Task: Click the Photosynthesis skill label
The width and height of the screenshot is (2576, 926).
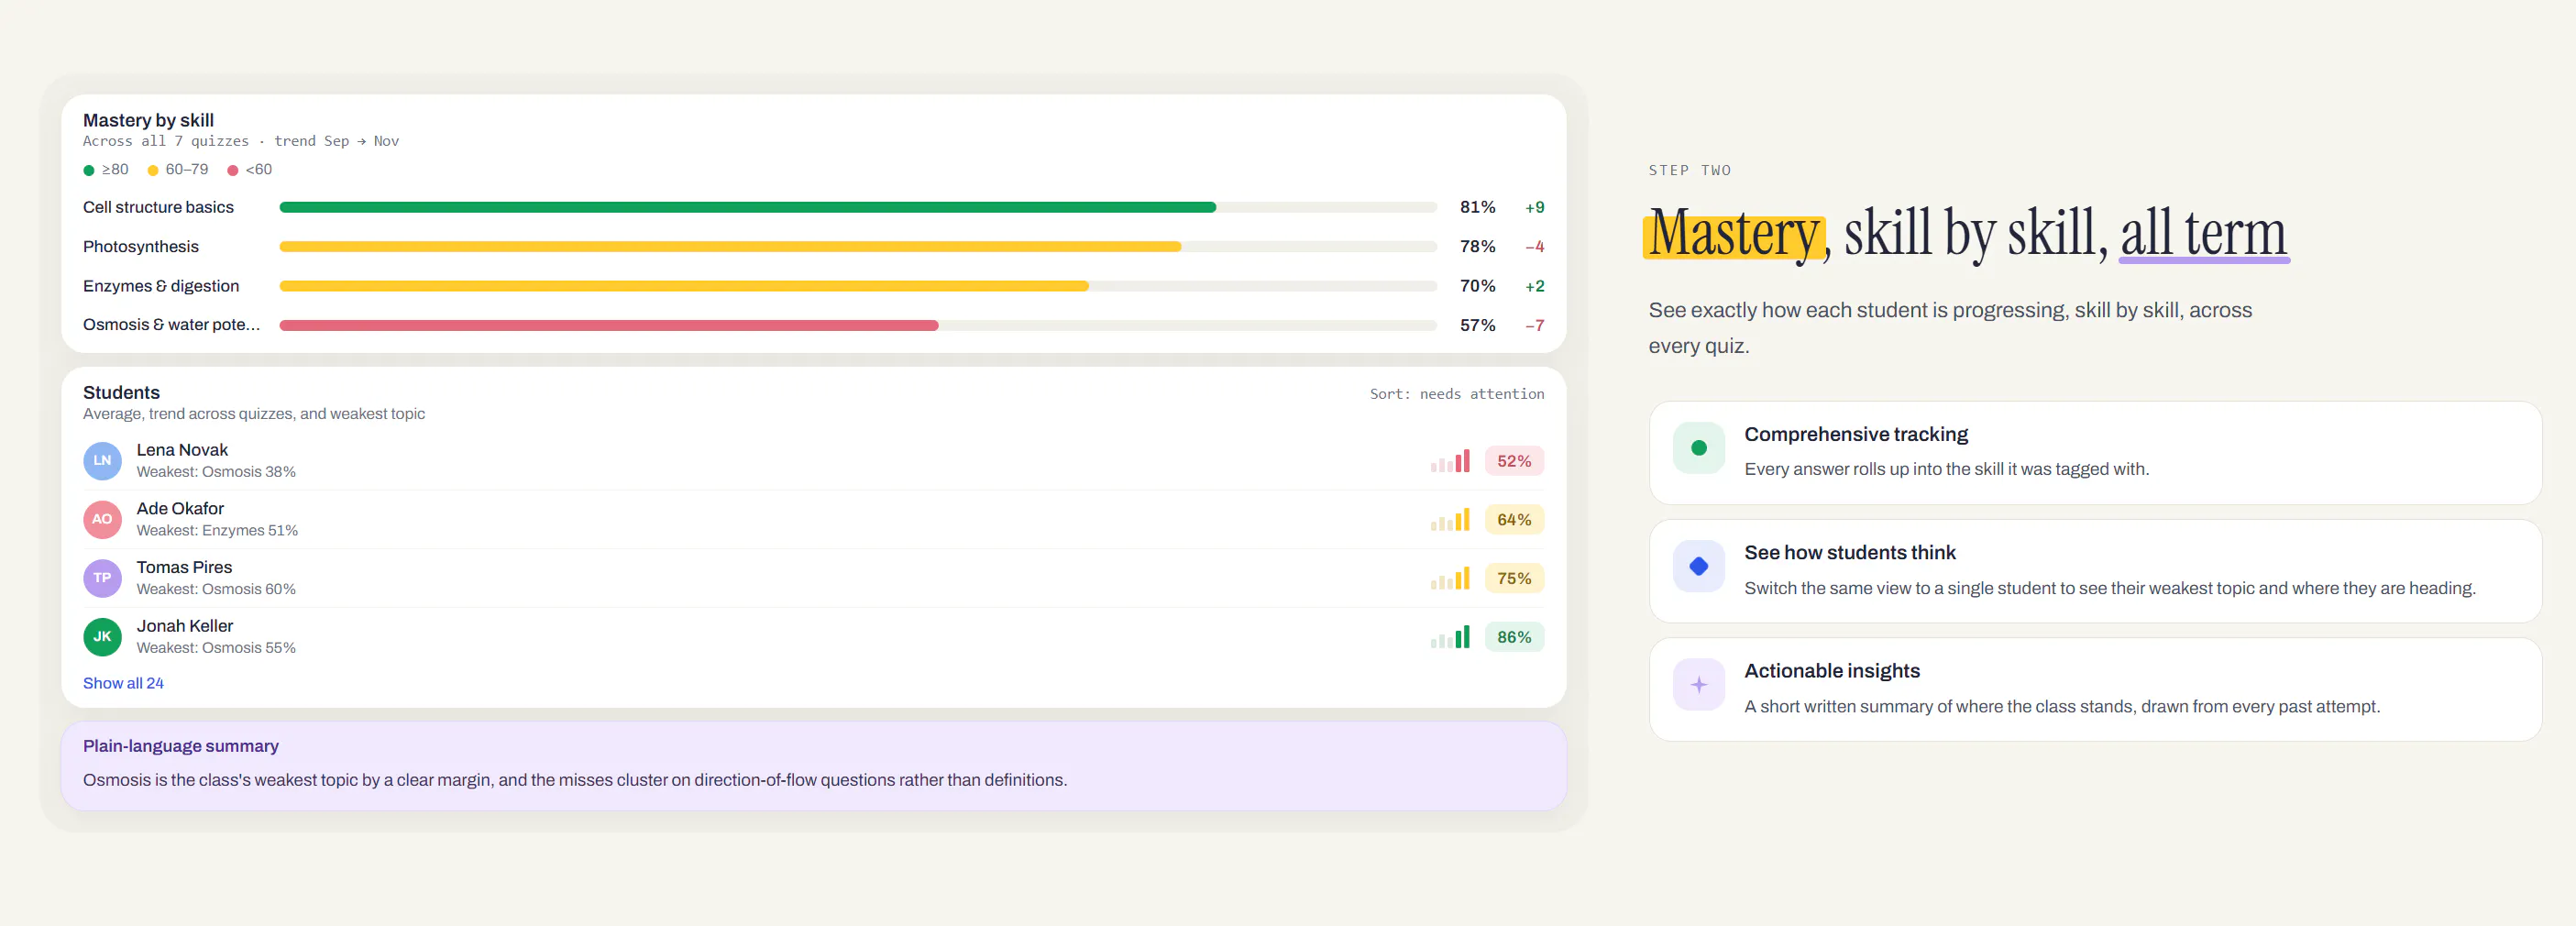Action: point(141,246)
